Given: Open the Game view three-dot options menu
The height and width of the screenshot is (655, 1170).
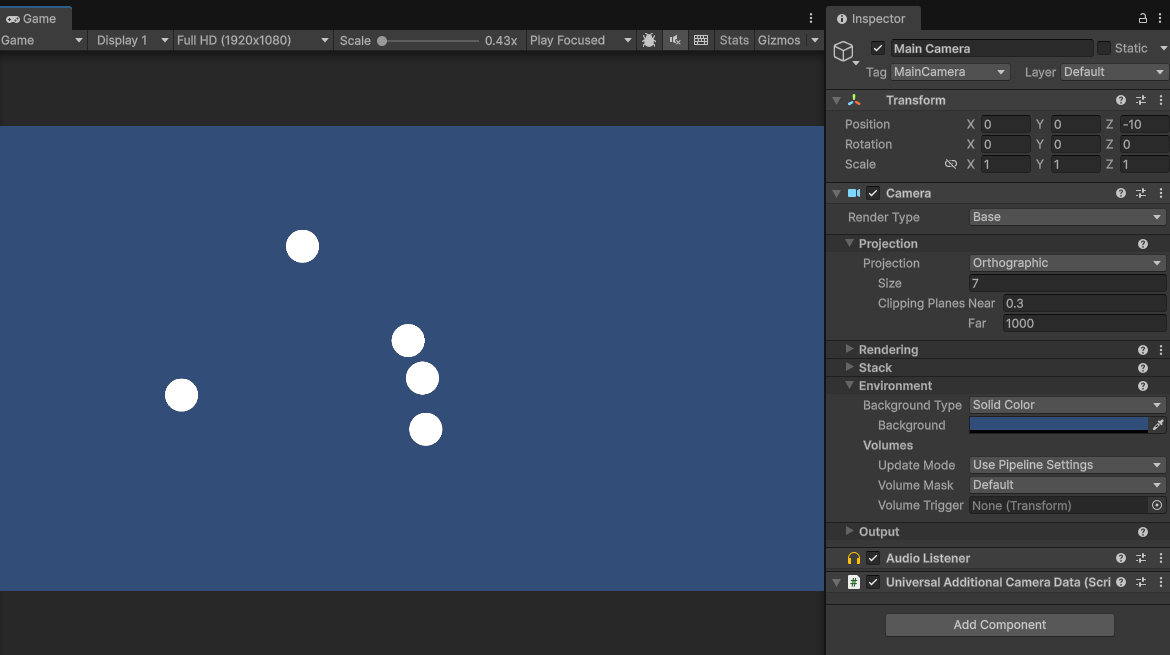Looking at the screenshot, I should (811, 19).
